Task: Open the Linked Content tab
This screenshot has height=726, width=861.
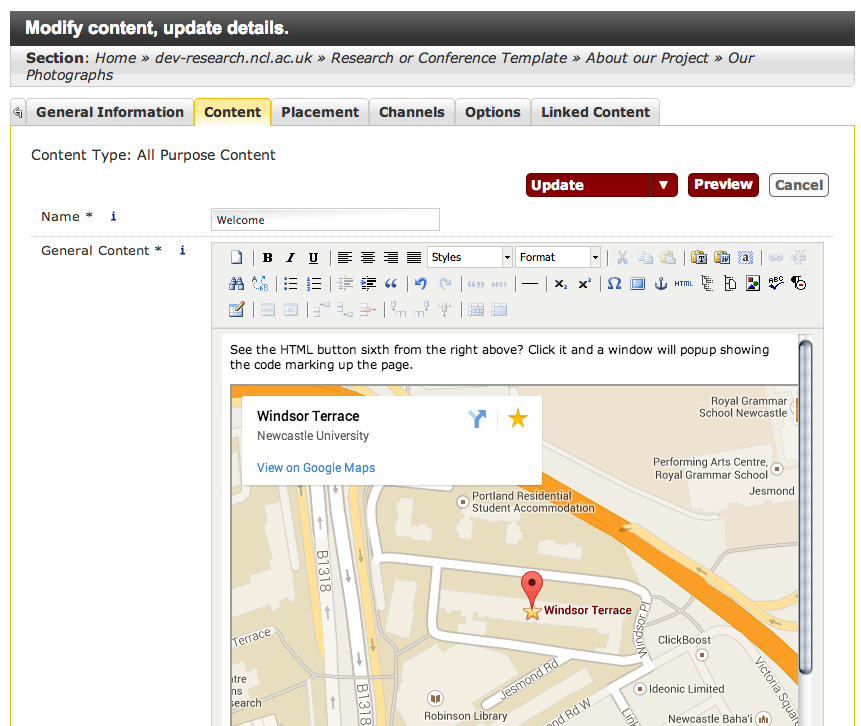Action: click(x=595, y=112)
